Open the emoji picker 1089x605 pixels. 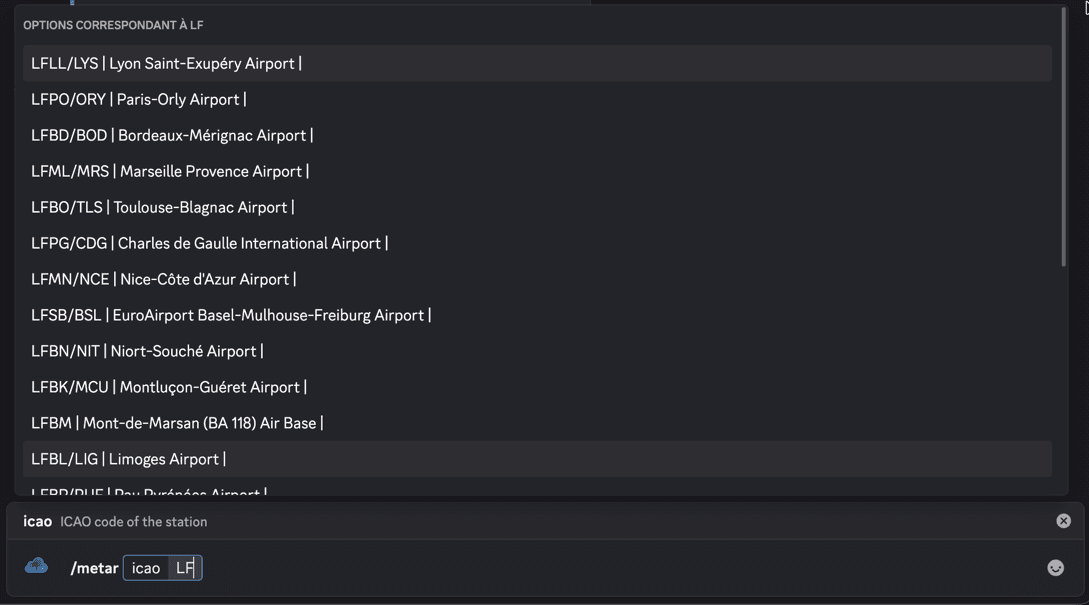pos(1056,567)
